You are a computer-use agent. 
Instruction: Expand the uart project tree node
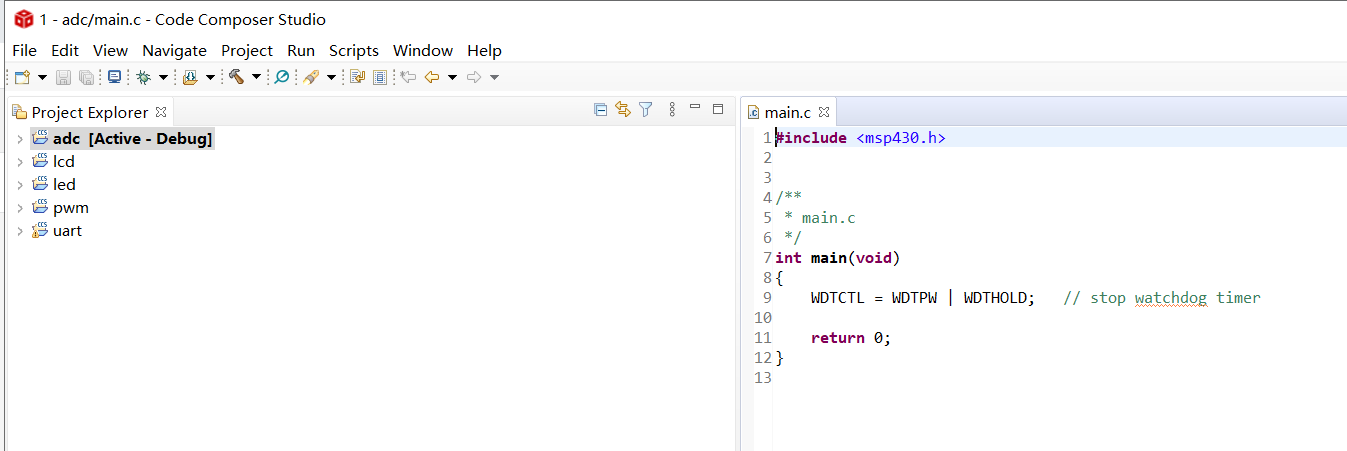point(19,231)
